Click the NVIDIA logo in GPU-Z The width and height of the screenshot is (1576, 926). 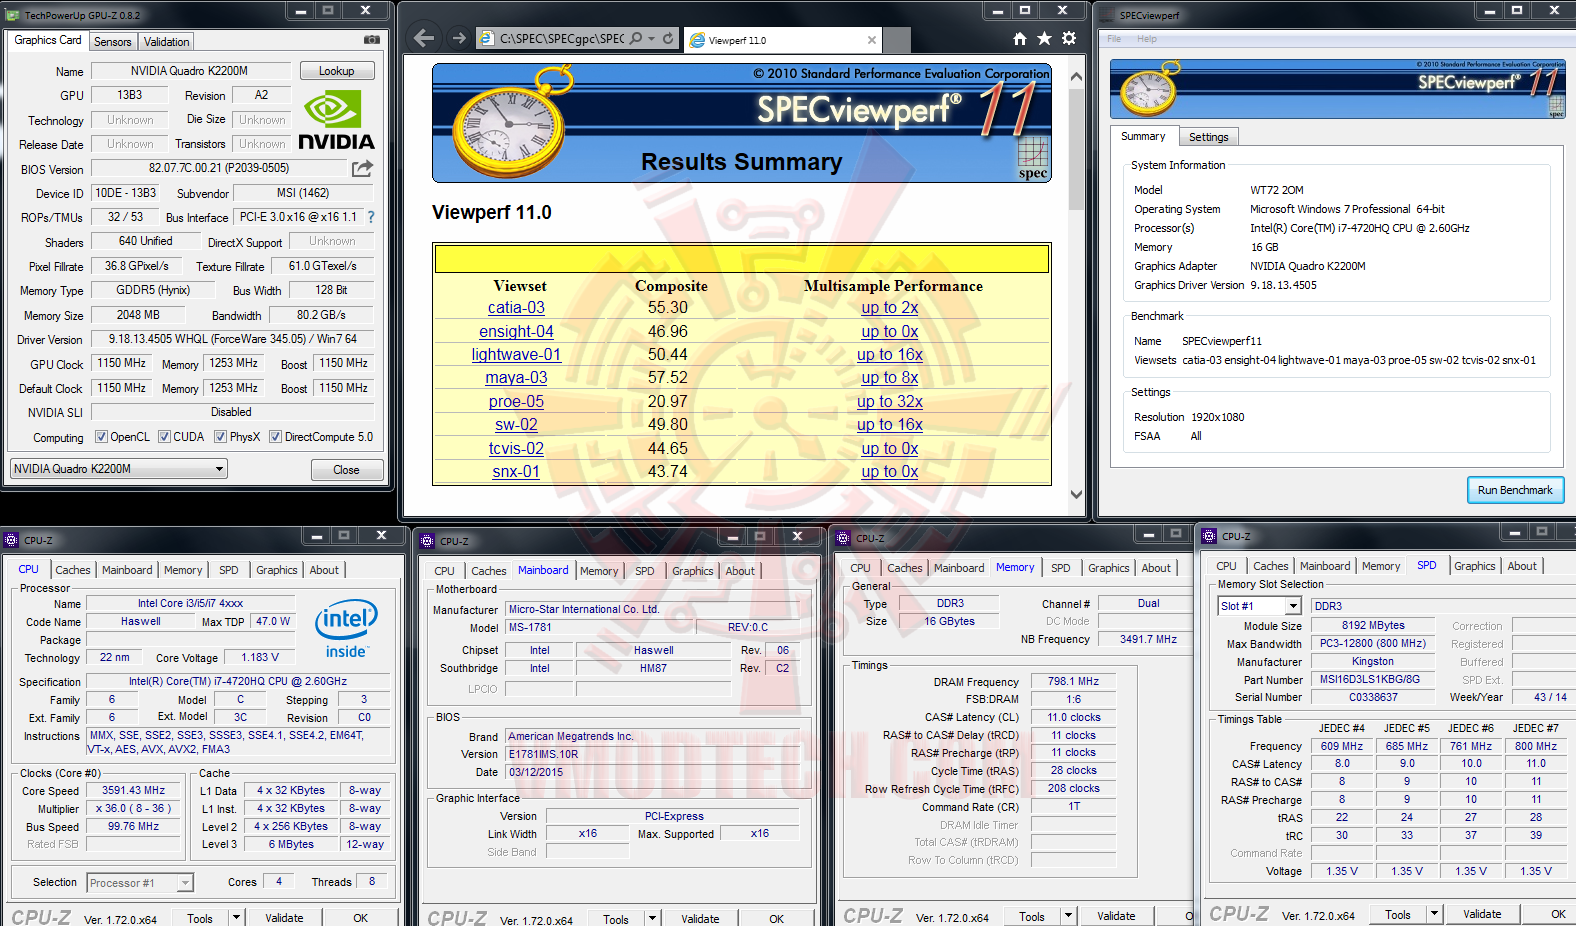(x=337, y=121)
